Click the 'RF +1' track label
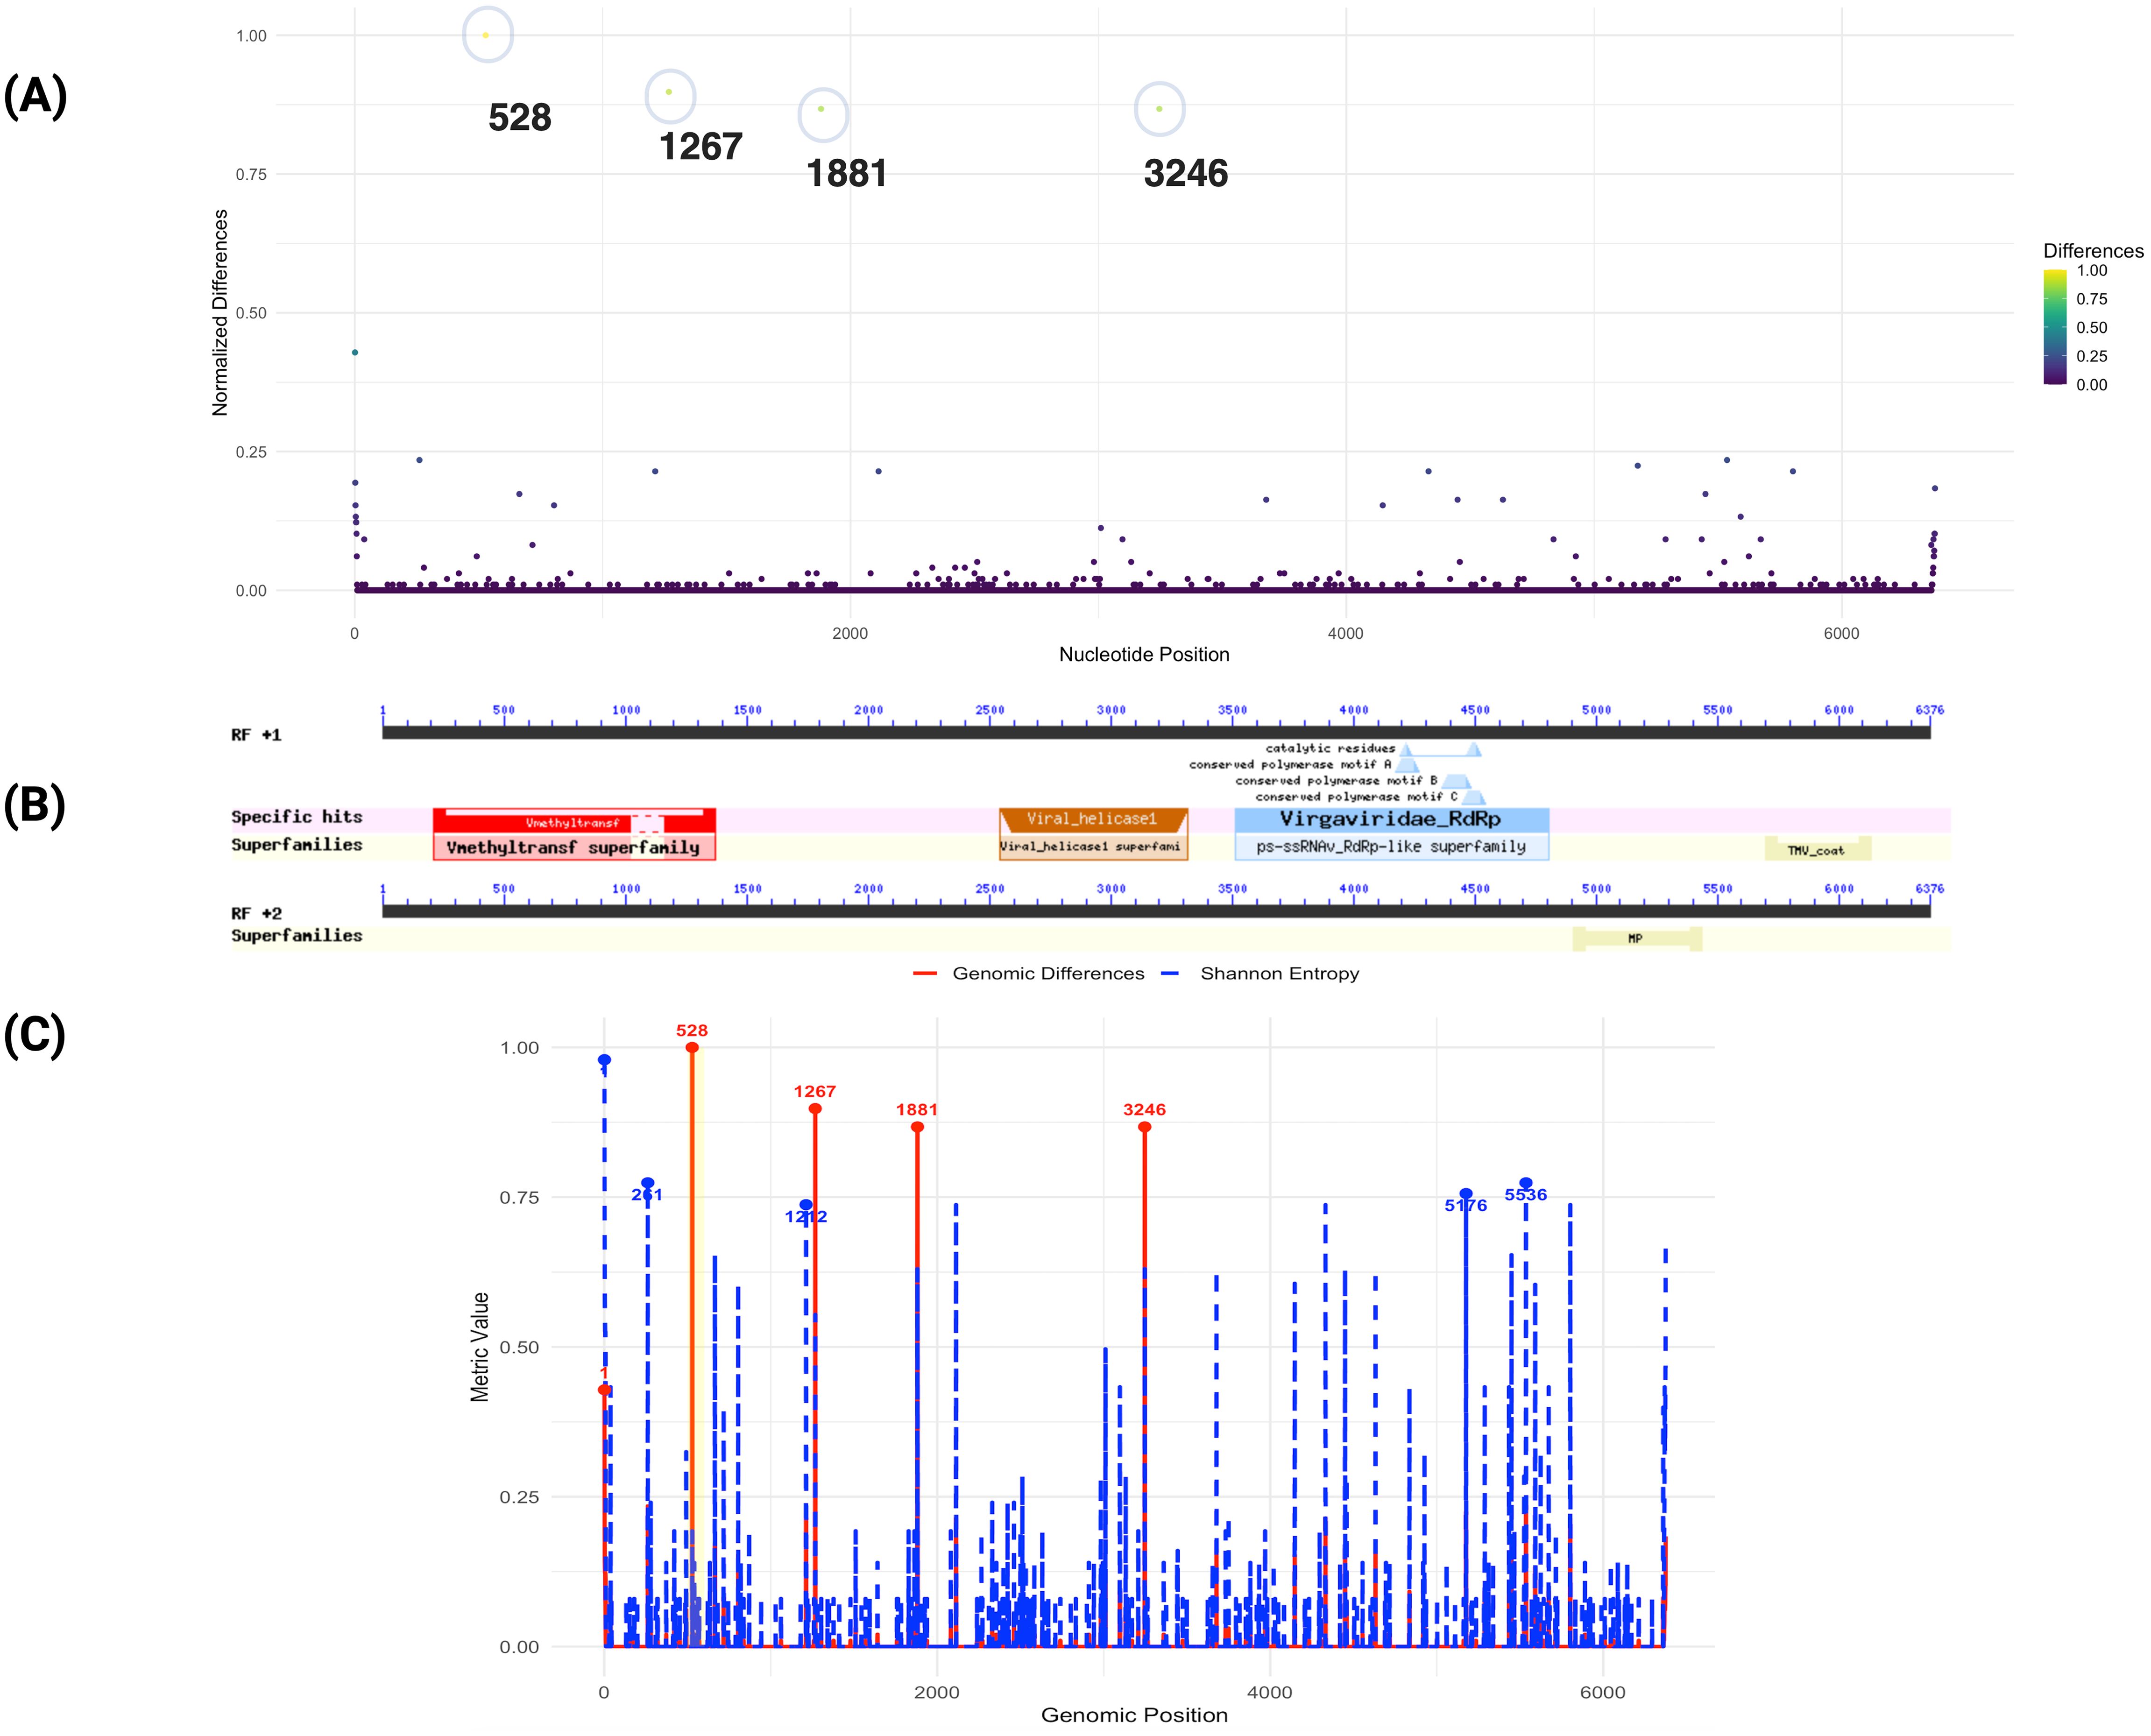The width and height of the screenshot is (2151, 1736). point(256,735)
